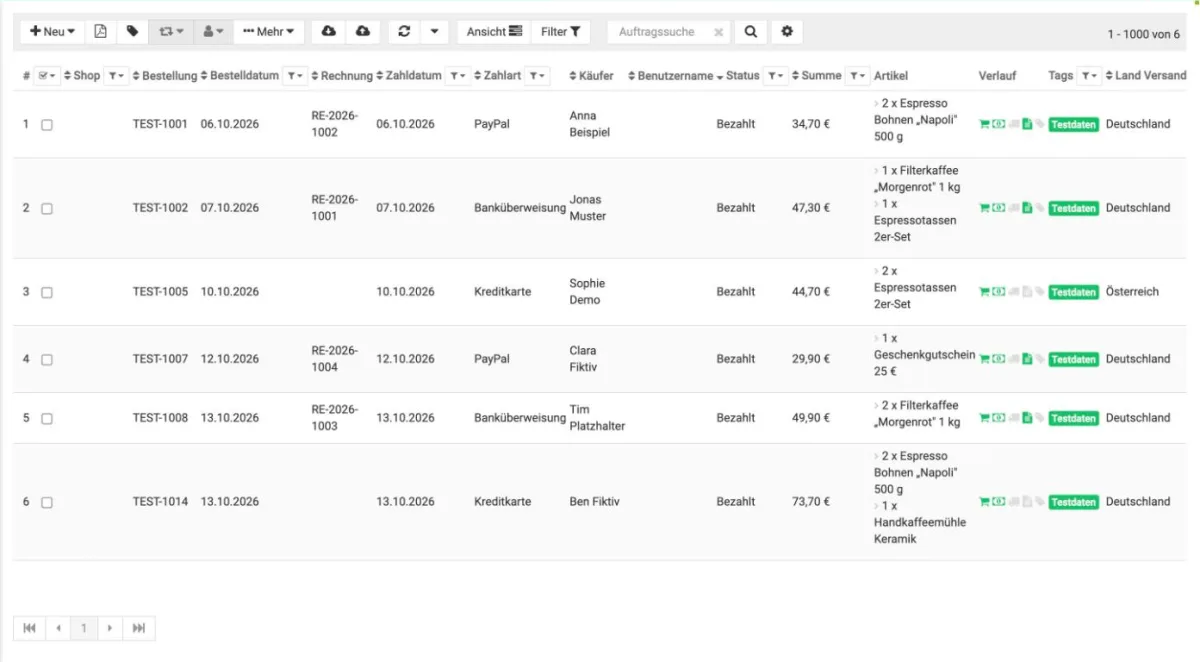Click the payment money icon for order TEST-1002
The width and height of the screenshot is (1200, 662).
click(998, 208)
